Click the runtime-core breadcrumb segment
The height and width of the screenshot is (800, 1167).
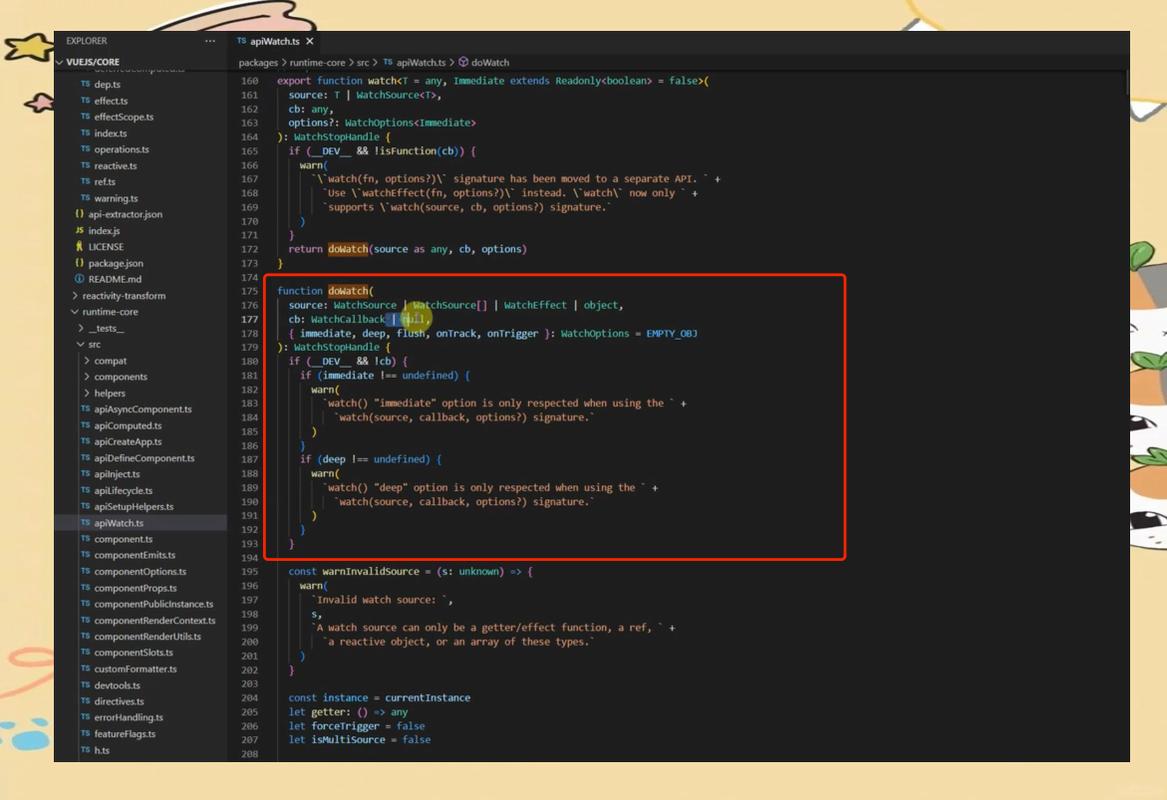coord(318,63)
